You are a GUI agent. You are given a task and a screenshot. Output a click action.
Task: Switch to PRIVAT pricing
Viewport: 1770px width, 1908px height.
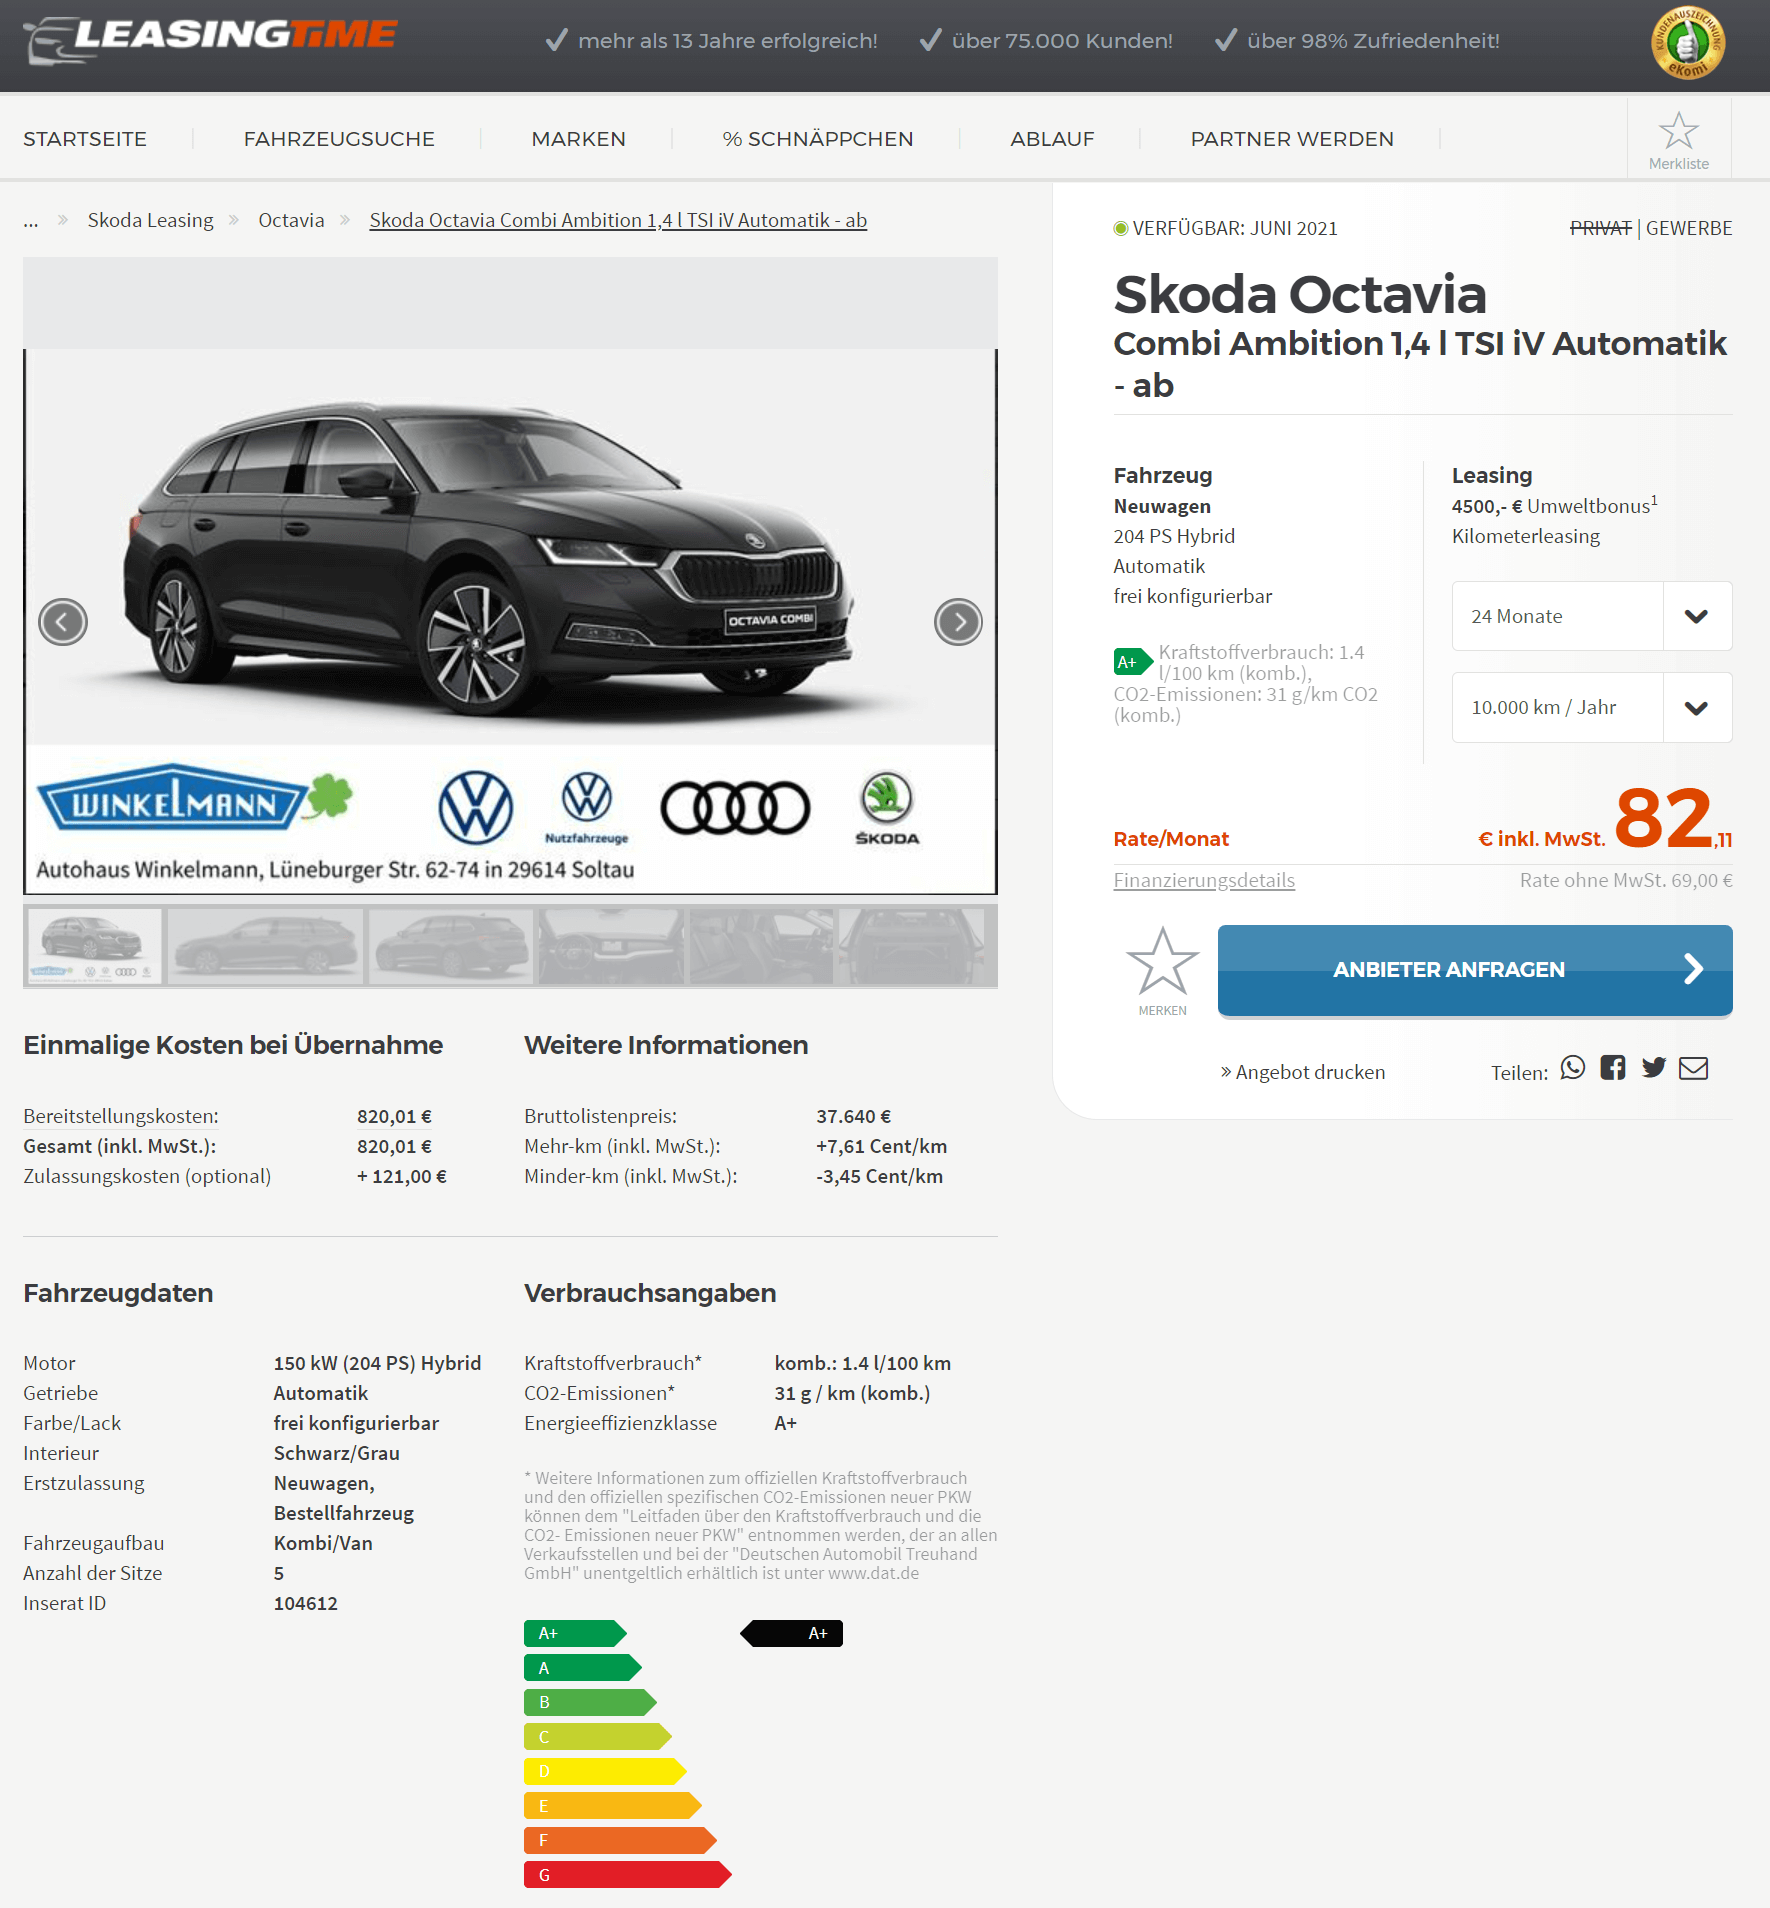tap(1600, 228)
